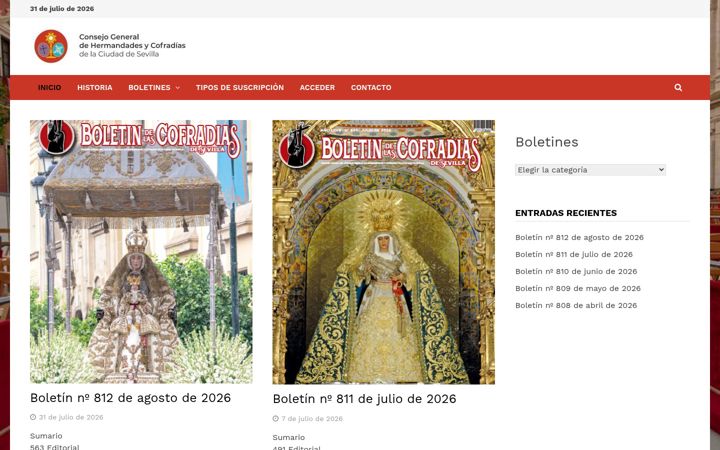The height and width of the screenshot is (450, 720).
Task: Click clock icon beside 31 de julio date
Action: [x=33, y=417]
